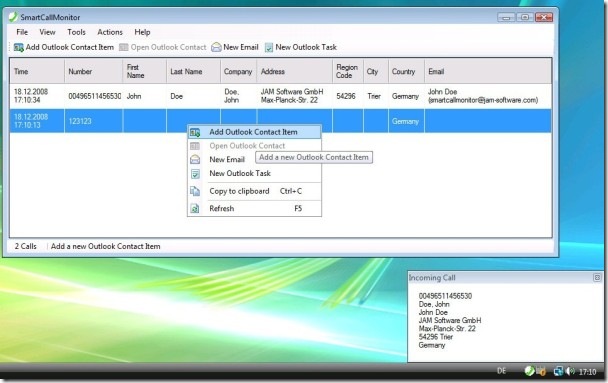Click the volume speaker tray icon
Image resolution: width=608 pixels, height=383 pixels.
[x=570, y=371]
